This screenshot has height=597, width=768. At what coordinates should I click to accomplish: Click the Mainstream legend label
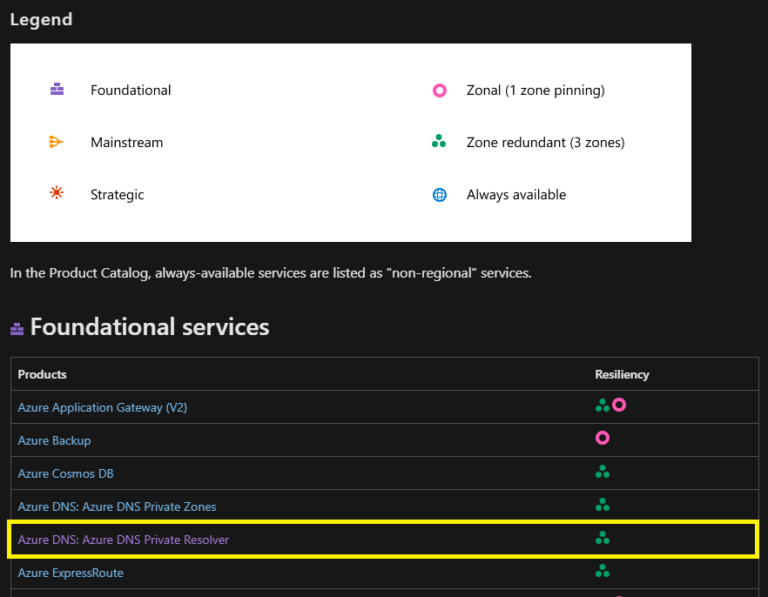point(127,143)
